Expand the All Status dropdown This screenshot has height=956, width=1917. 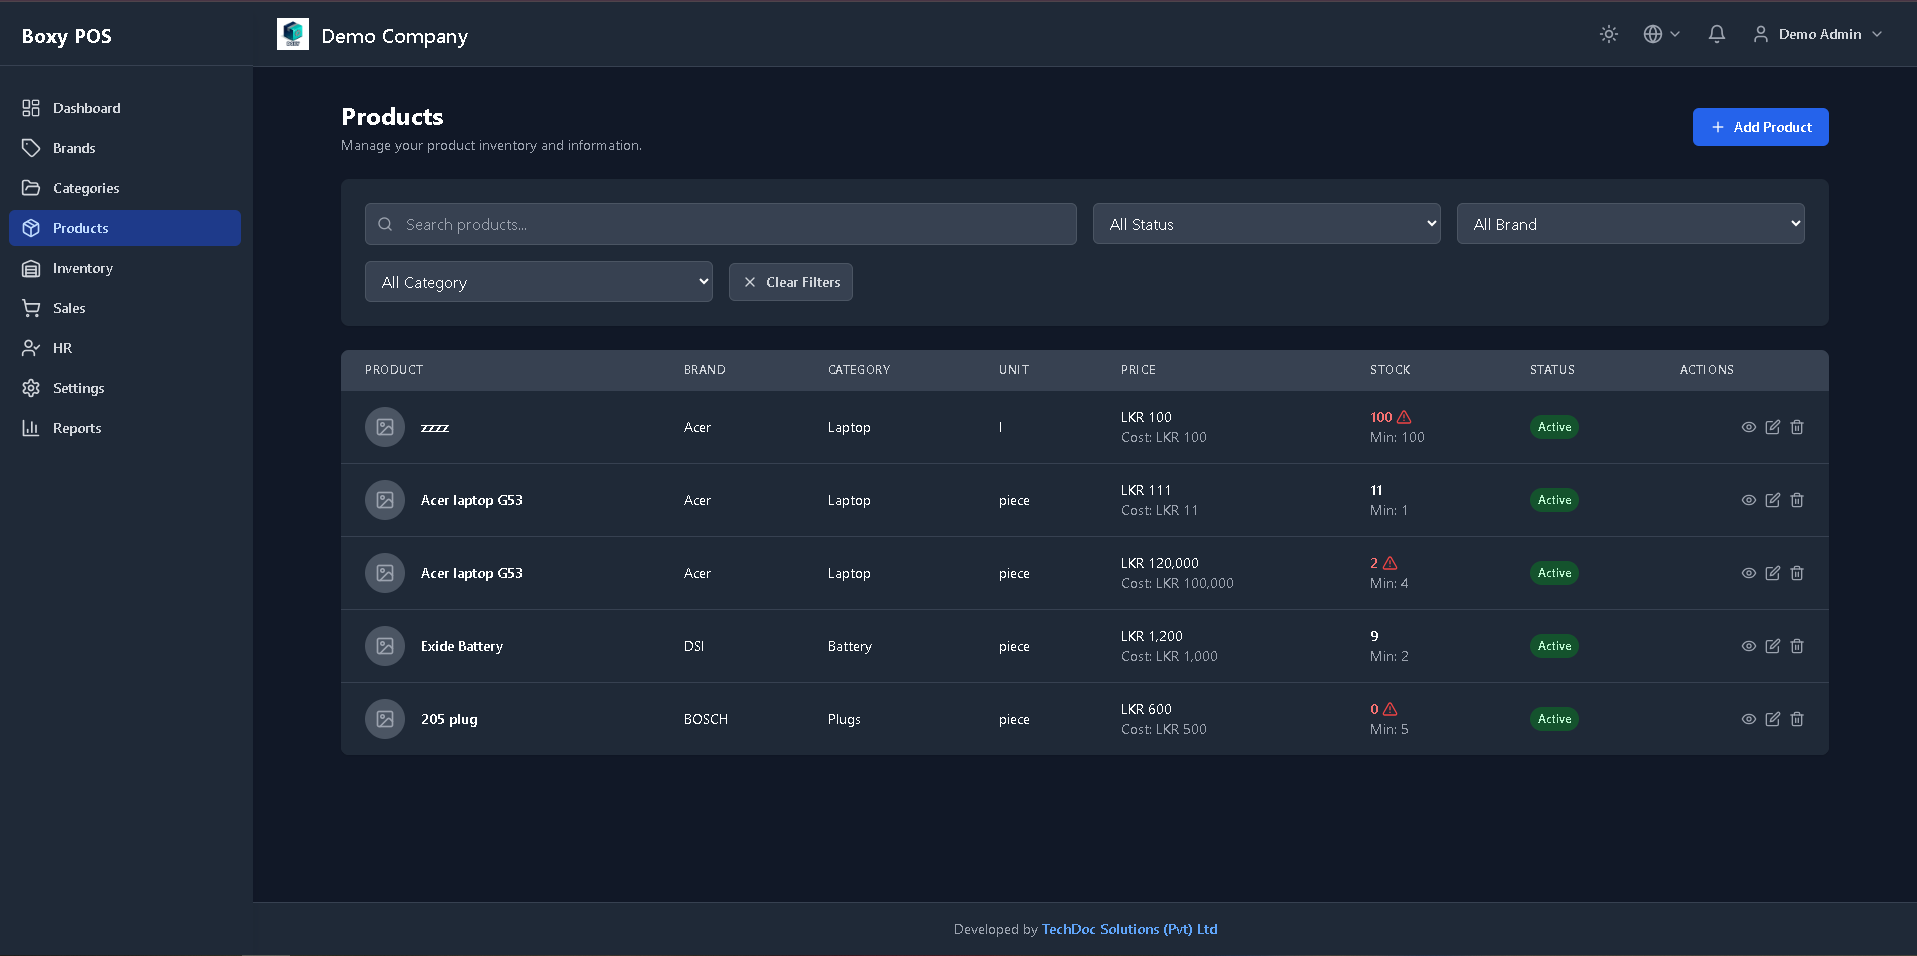click(1267, 224)
